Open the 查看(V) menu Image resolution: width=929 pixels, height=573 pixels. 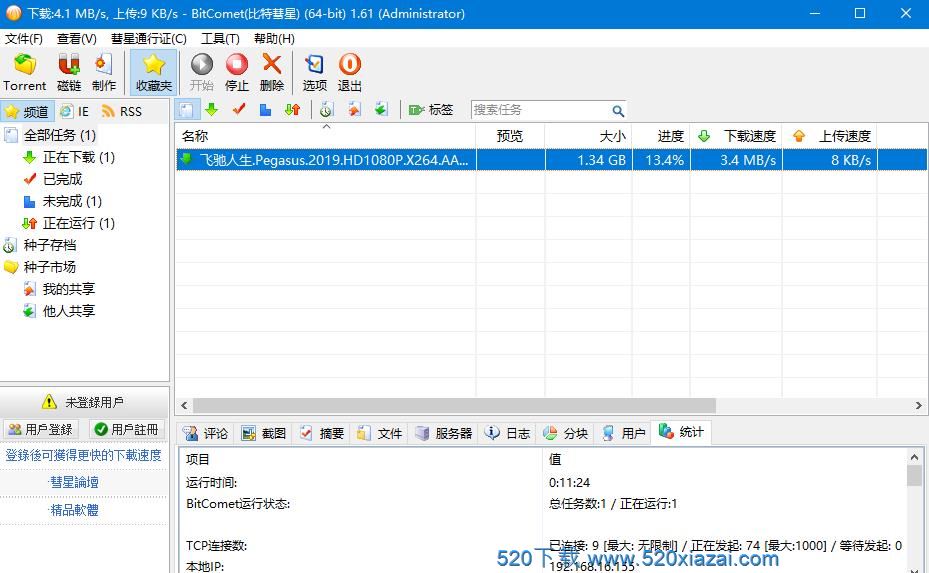tap(76, 39)
